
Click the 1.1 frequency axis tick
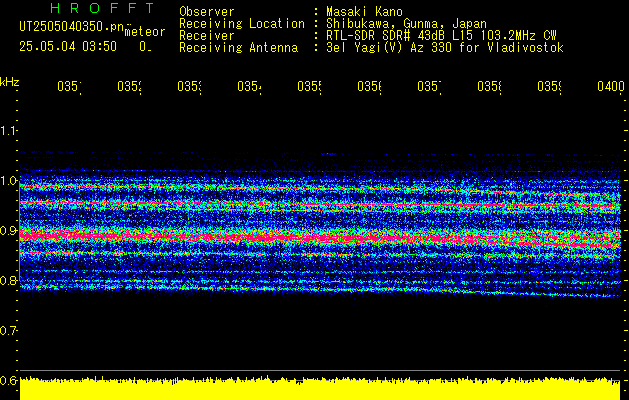[9, 130]
